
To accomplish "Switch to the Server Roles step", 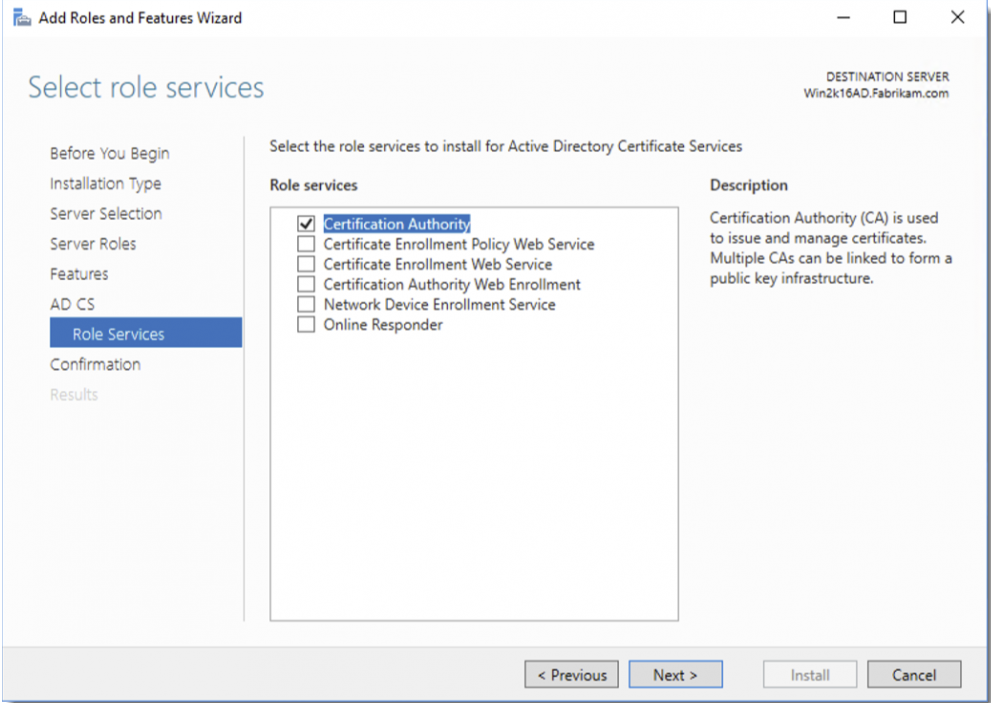I will tap(93, 244).
